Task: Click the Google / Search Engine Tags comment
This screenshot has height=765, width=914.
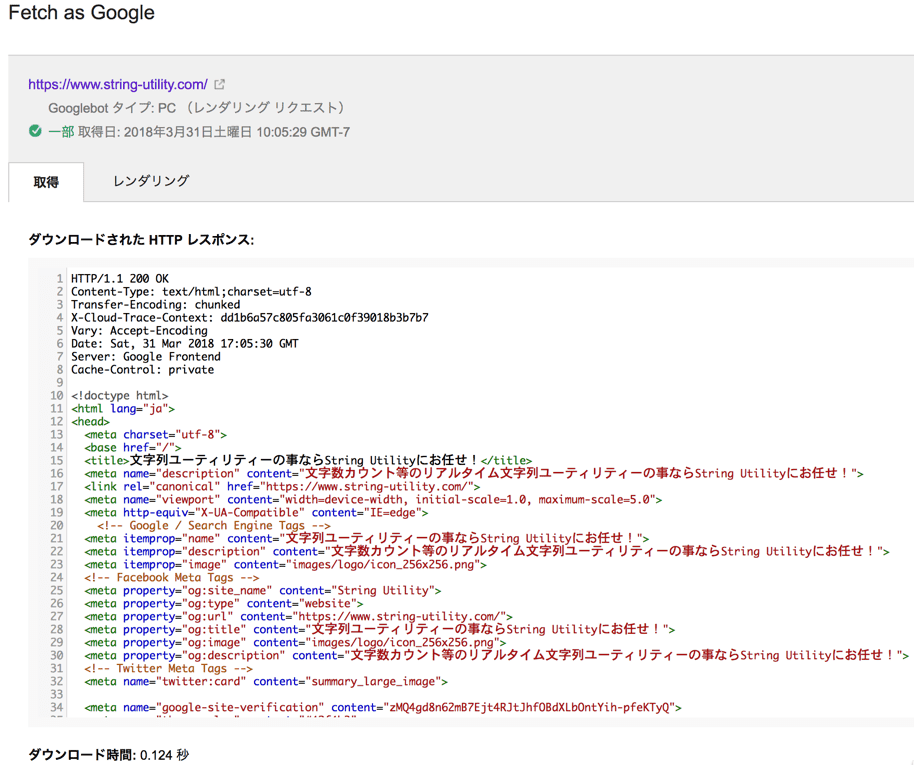Action: [x=214, y=525]
